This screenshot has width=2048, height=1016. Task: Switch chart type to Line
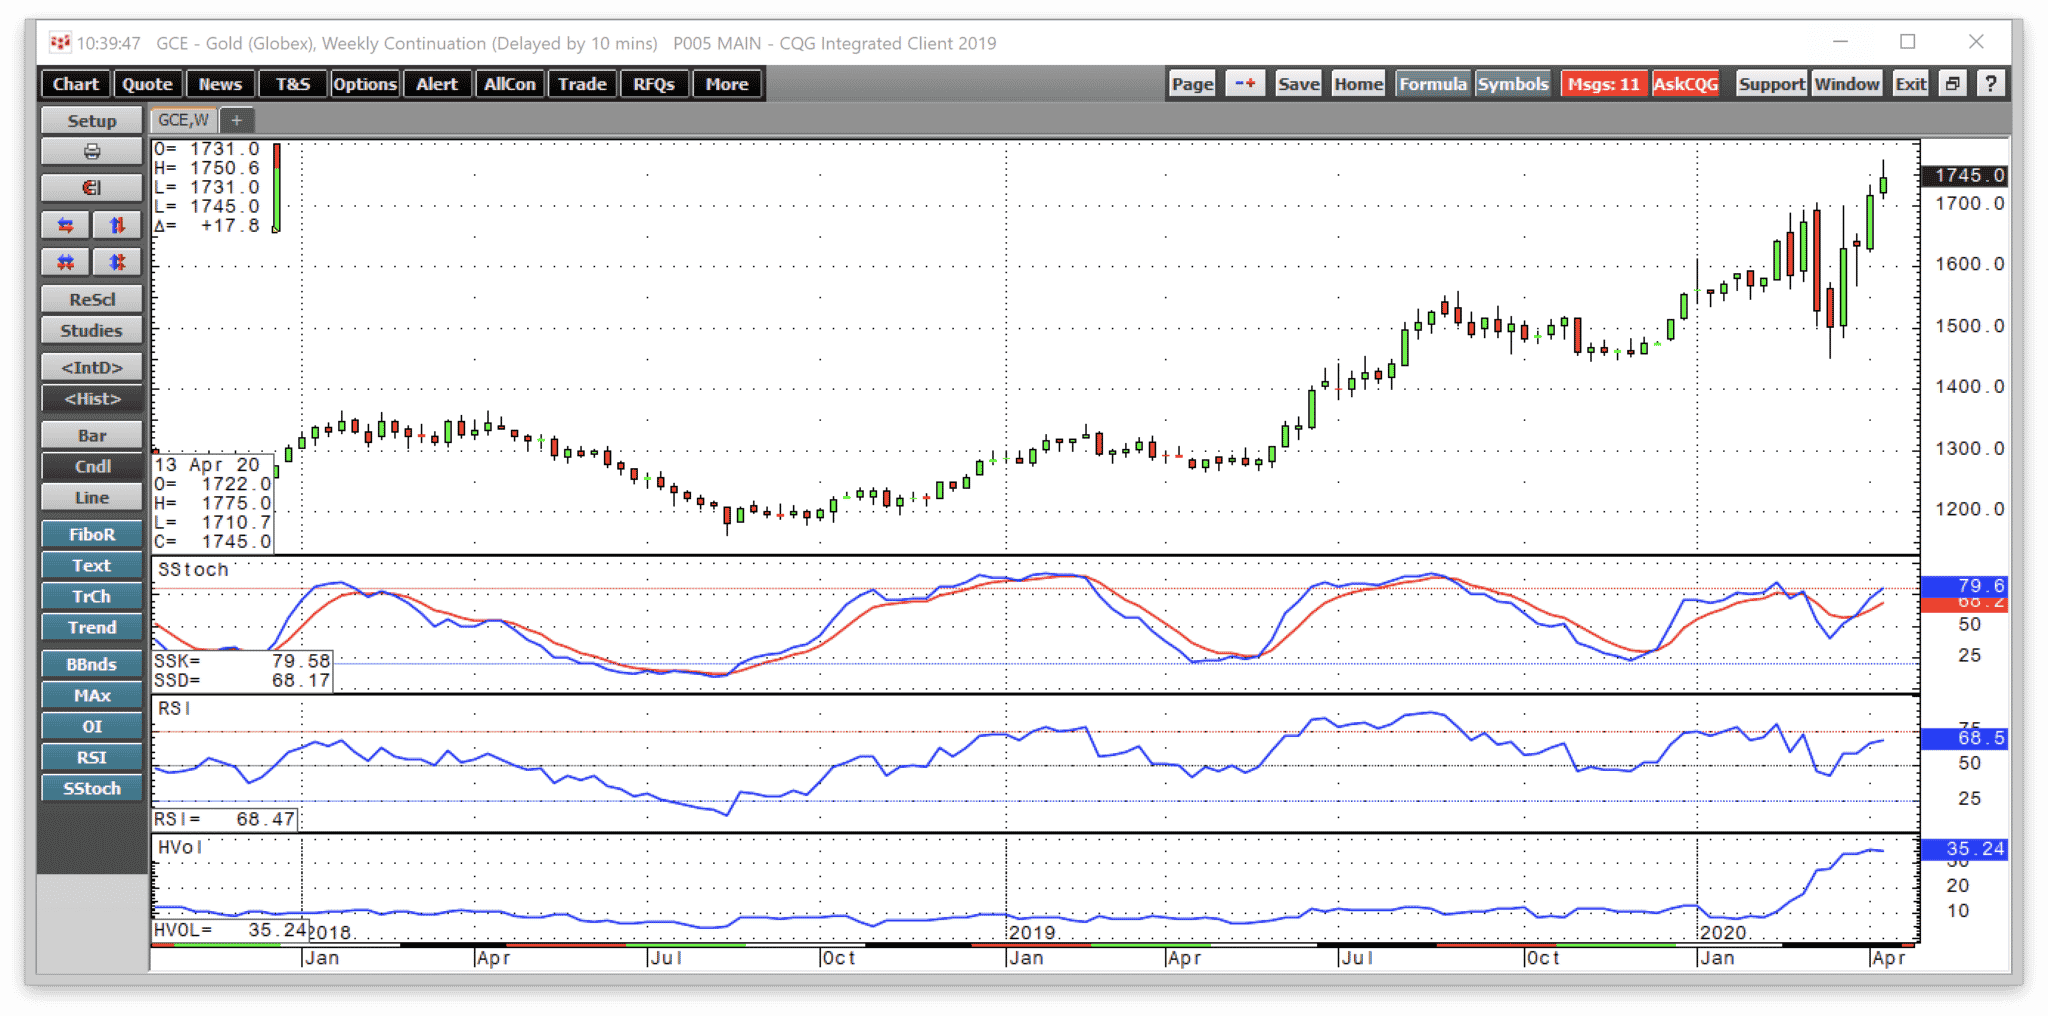point(92,498)
